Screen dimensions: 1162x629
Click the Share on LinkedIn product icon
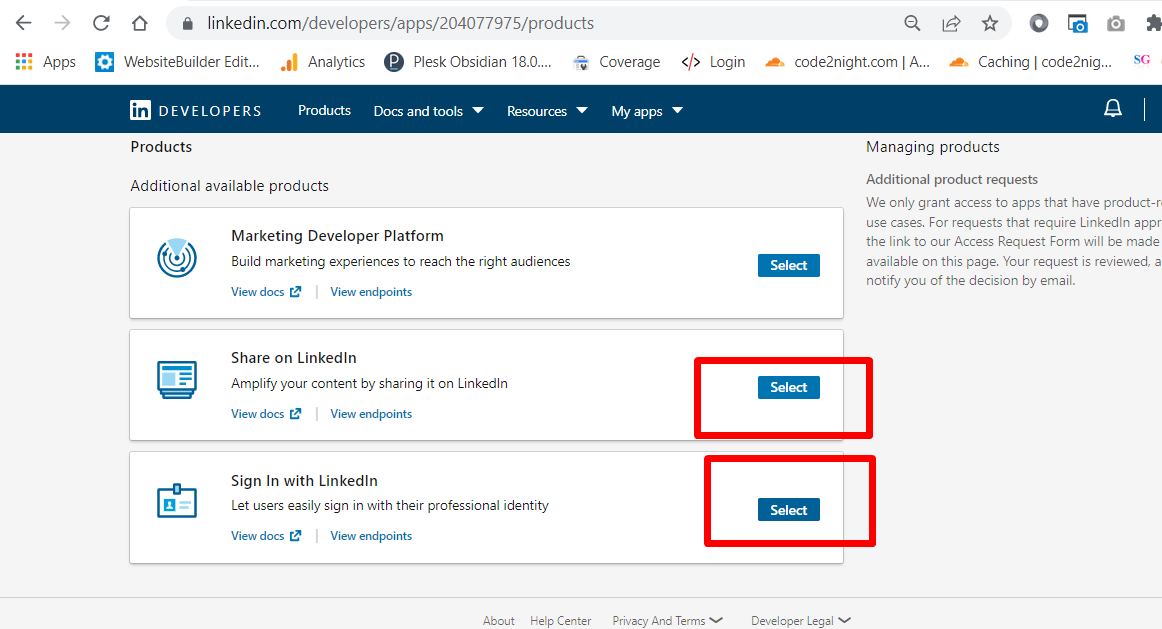[x=176, y=379]
